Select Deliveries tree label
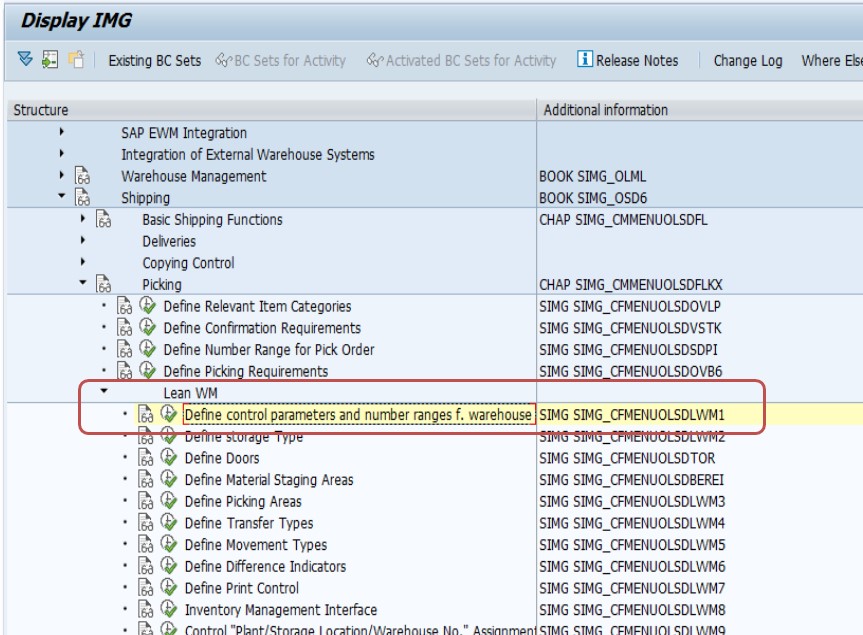 coord(169,241)
